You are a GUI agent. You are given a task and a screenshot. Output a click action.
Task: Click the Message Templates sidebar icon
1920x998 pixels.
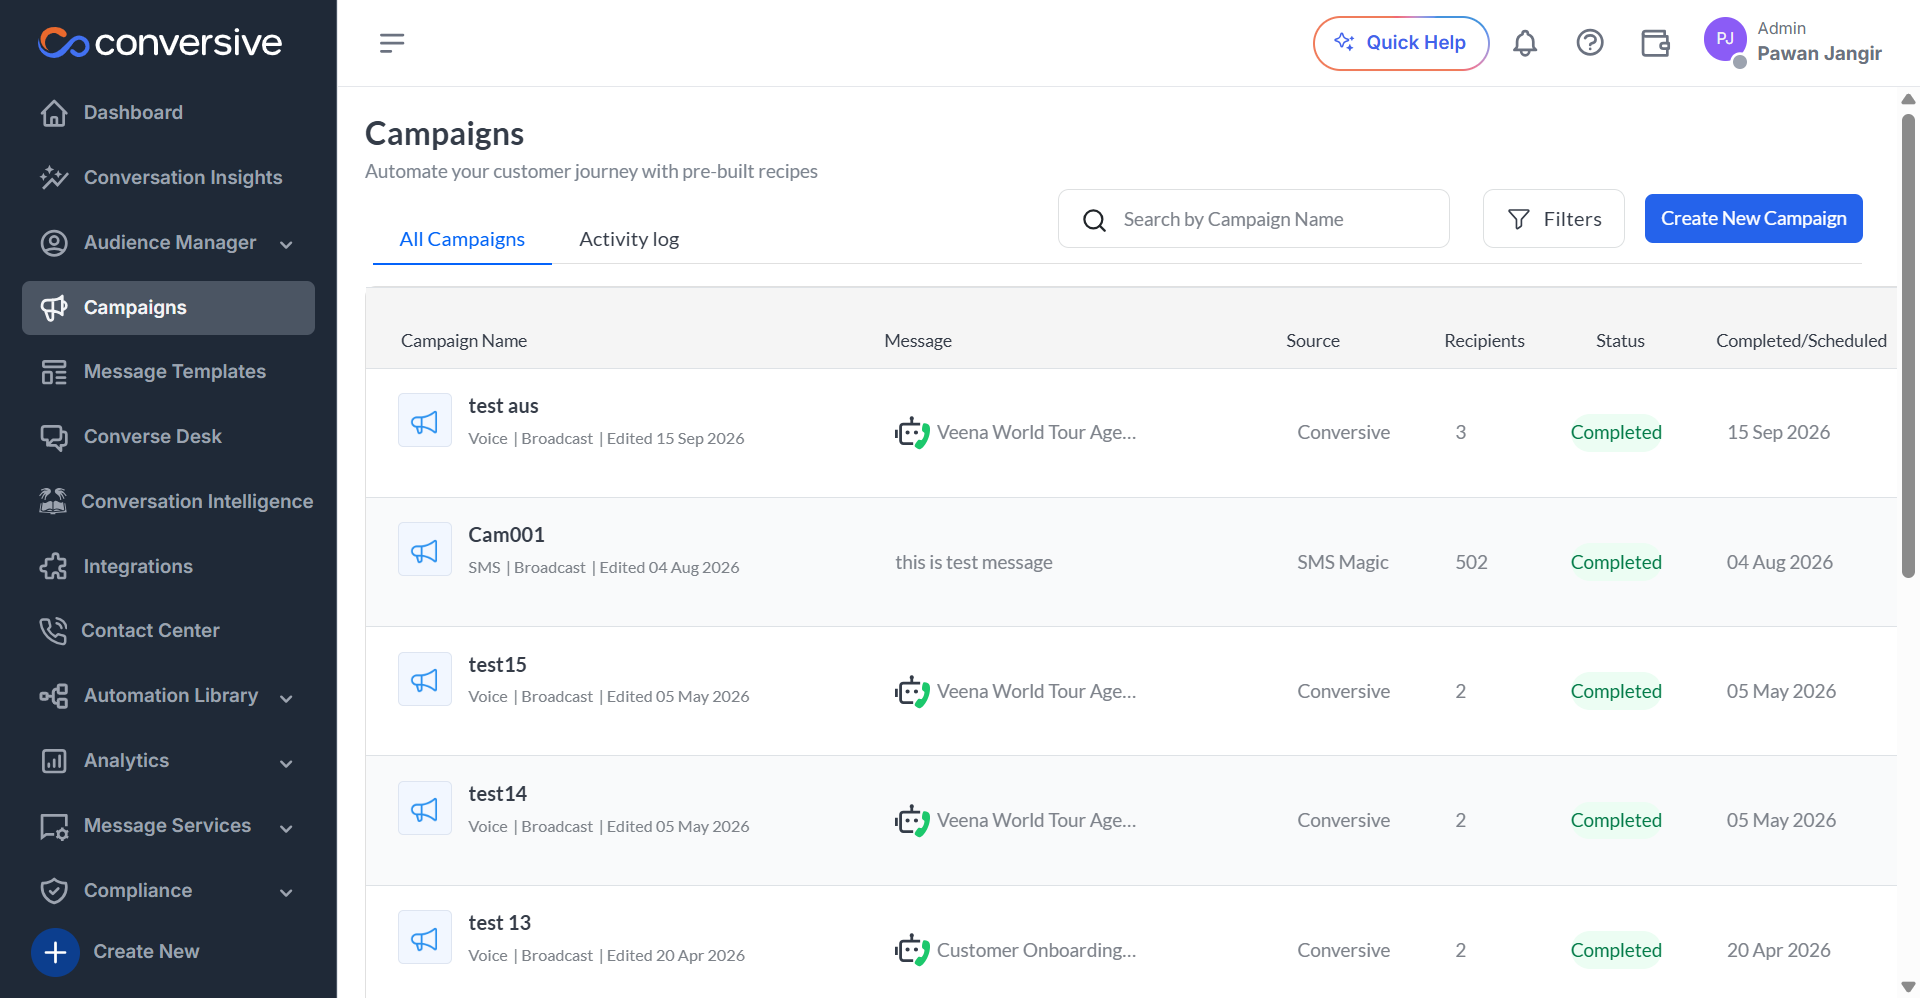pyautogui.click(x=54, y=372)
